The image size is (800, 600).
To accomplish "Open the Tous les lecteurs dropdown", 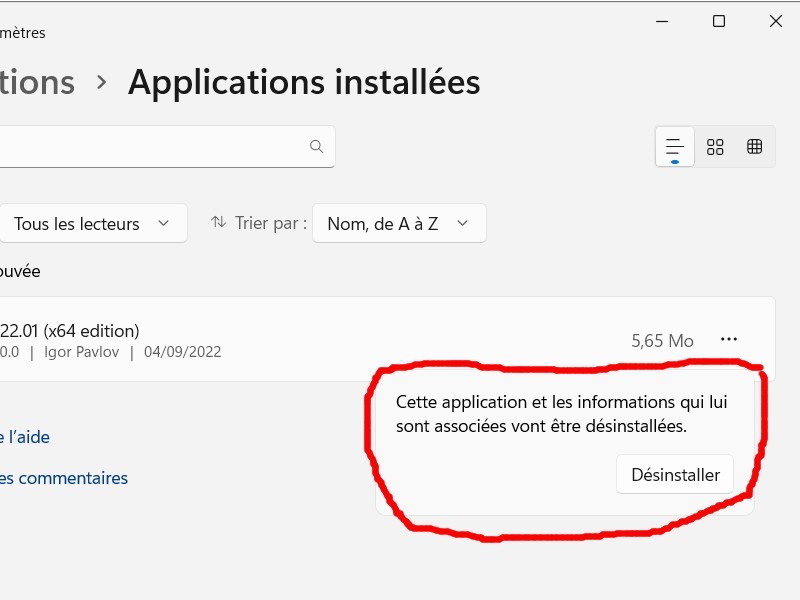I will [x=92, y=224].
